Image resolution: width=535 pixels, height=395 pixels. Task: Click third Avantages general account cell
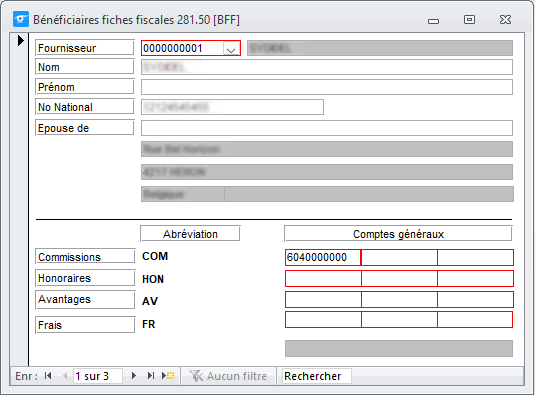475,299
